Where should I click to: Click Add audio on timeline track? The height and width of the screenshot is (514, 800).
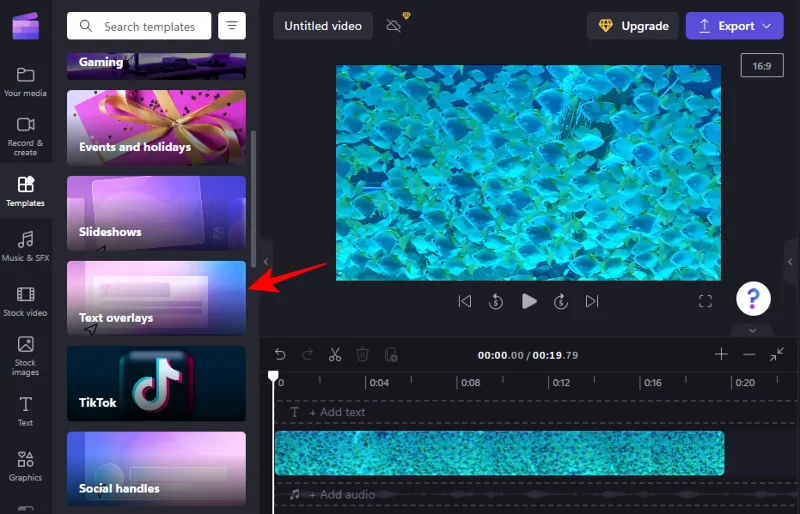tap(342, 494)
